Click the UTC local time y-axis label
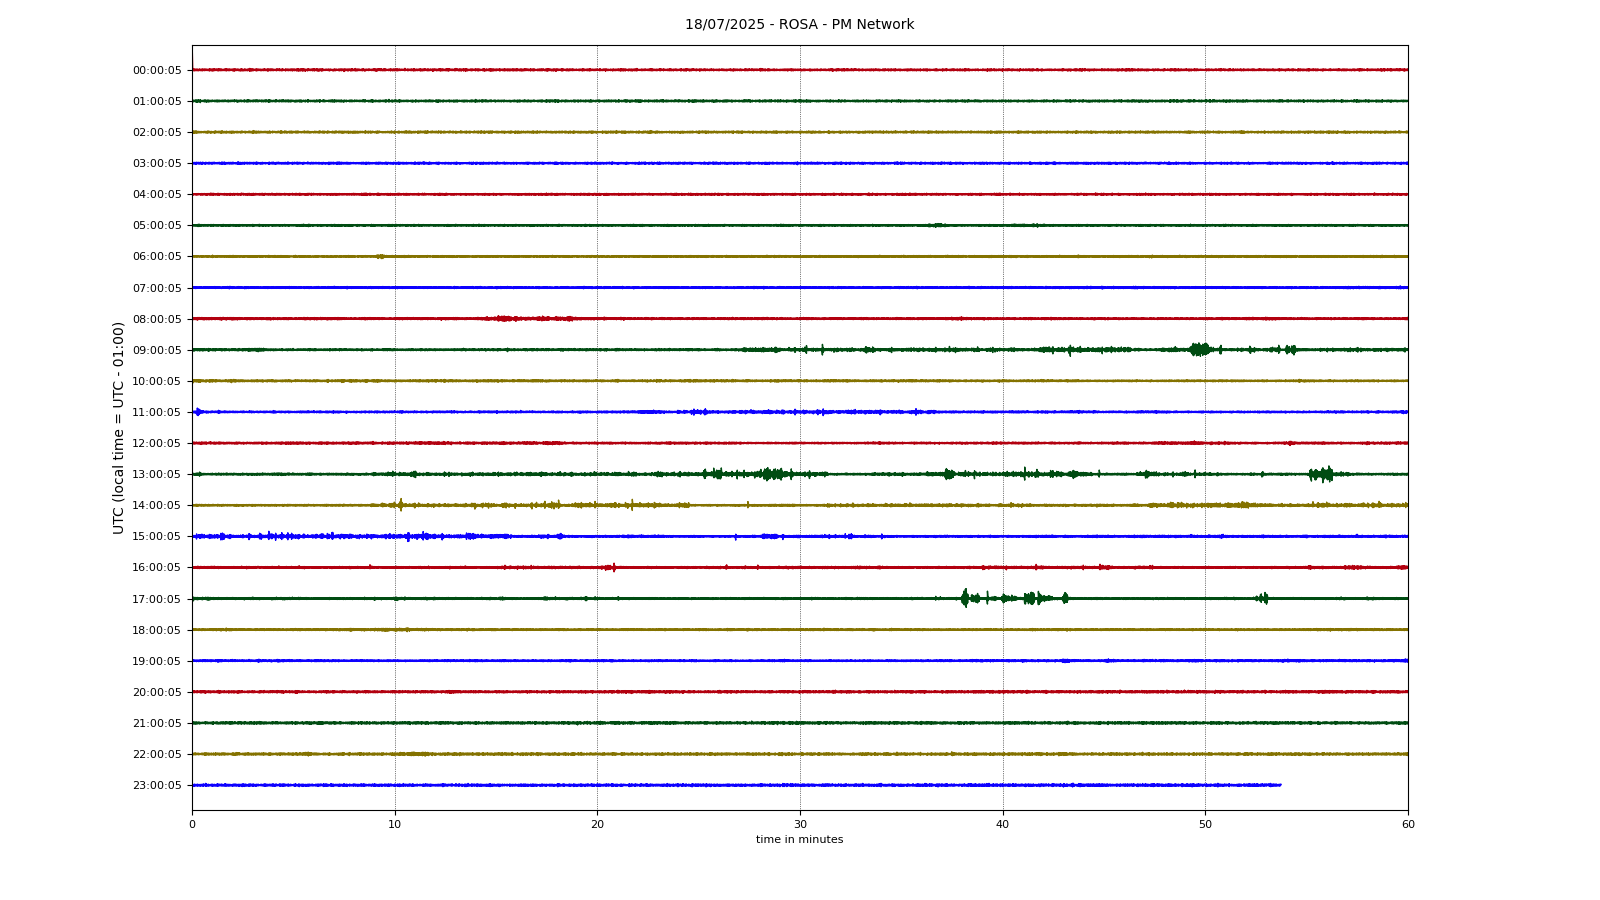The image size is (1600, 900). click(x=119, y=427)
